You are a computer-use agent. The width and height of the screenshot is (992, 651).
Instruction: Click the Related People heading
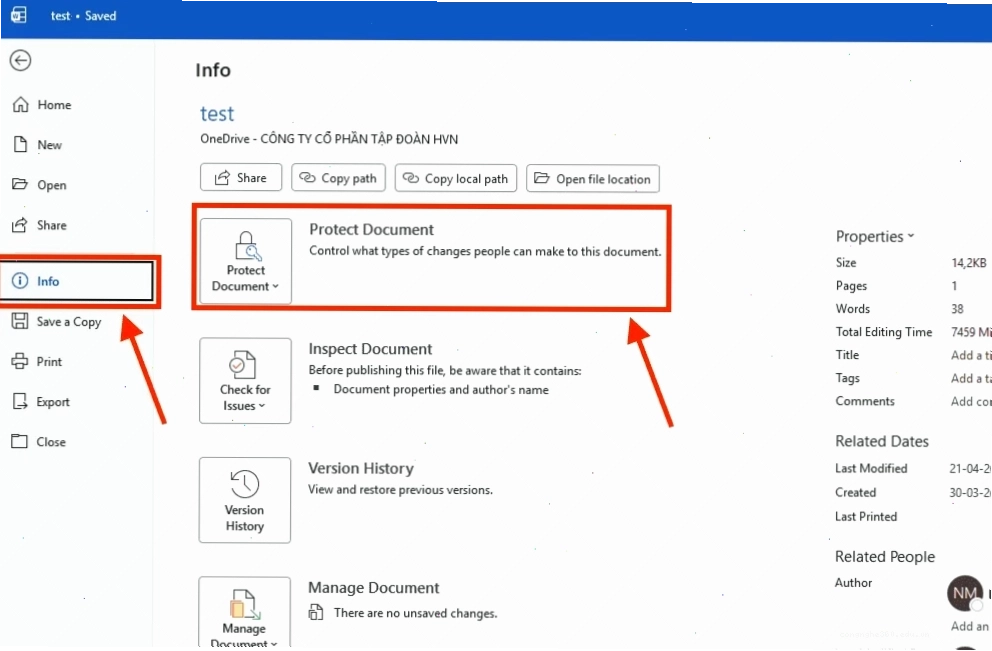tap(885, 557)
